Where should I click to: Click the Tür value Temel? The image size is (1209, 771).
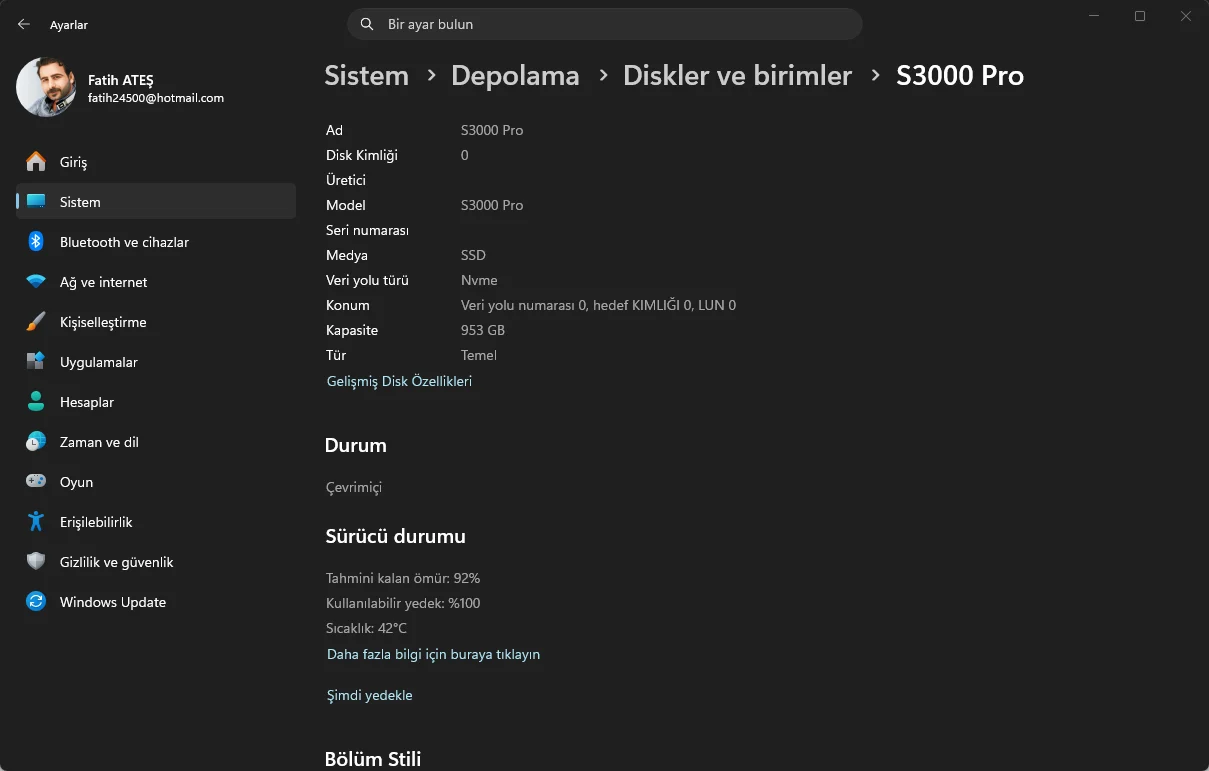[479, 355]
